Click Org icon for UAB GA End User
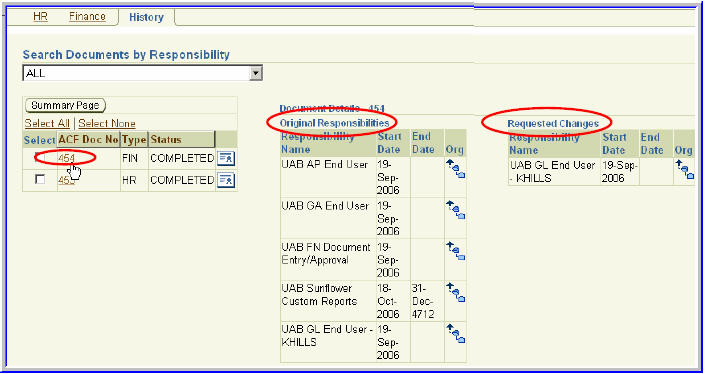 [x=456, y=210]
